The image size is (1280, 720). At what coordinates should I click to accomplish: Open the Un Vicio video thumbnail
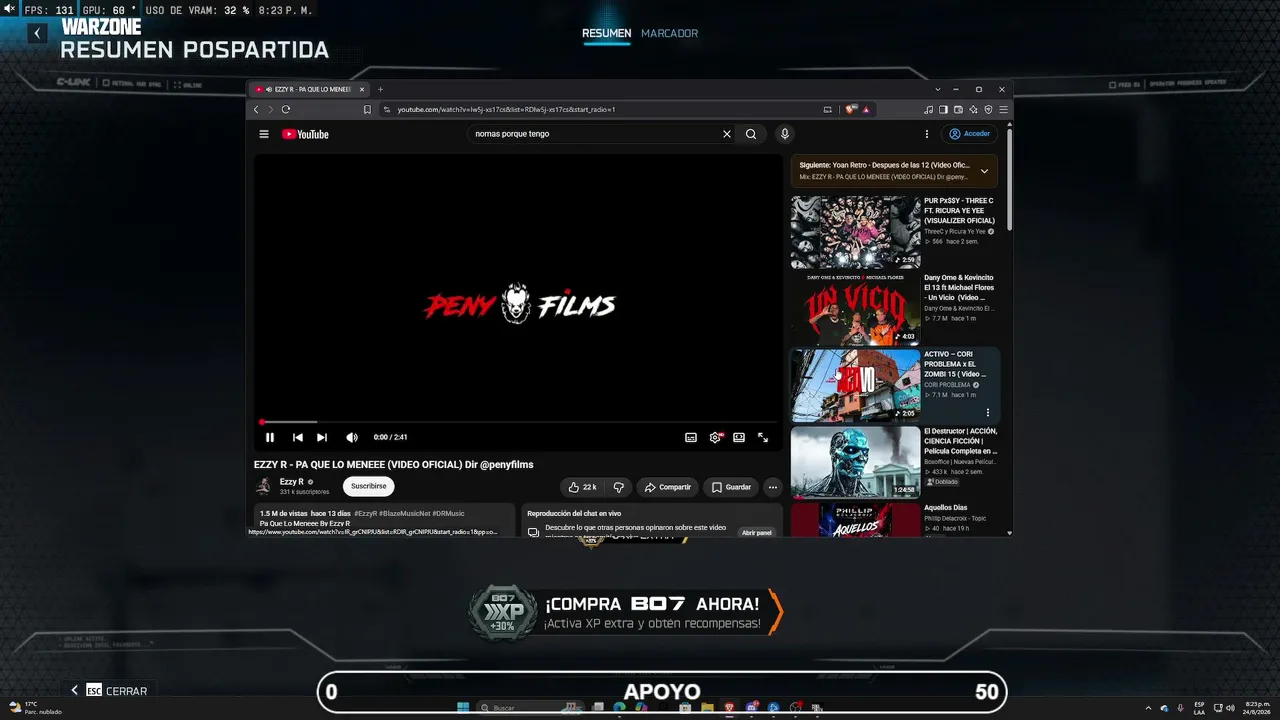[856, 309]
